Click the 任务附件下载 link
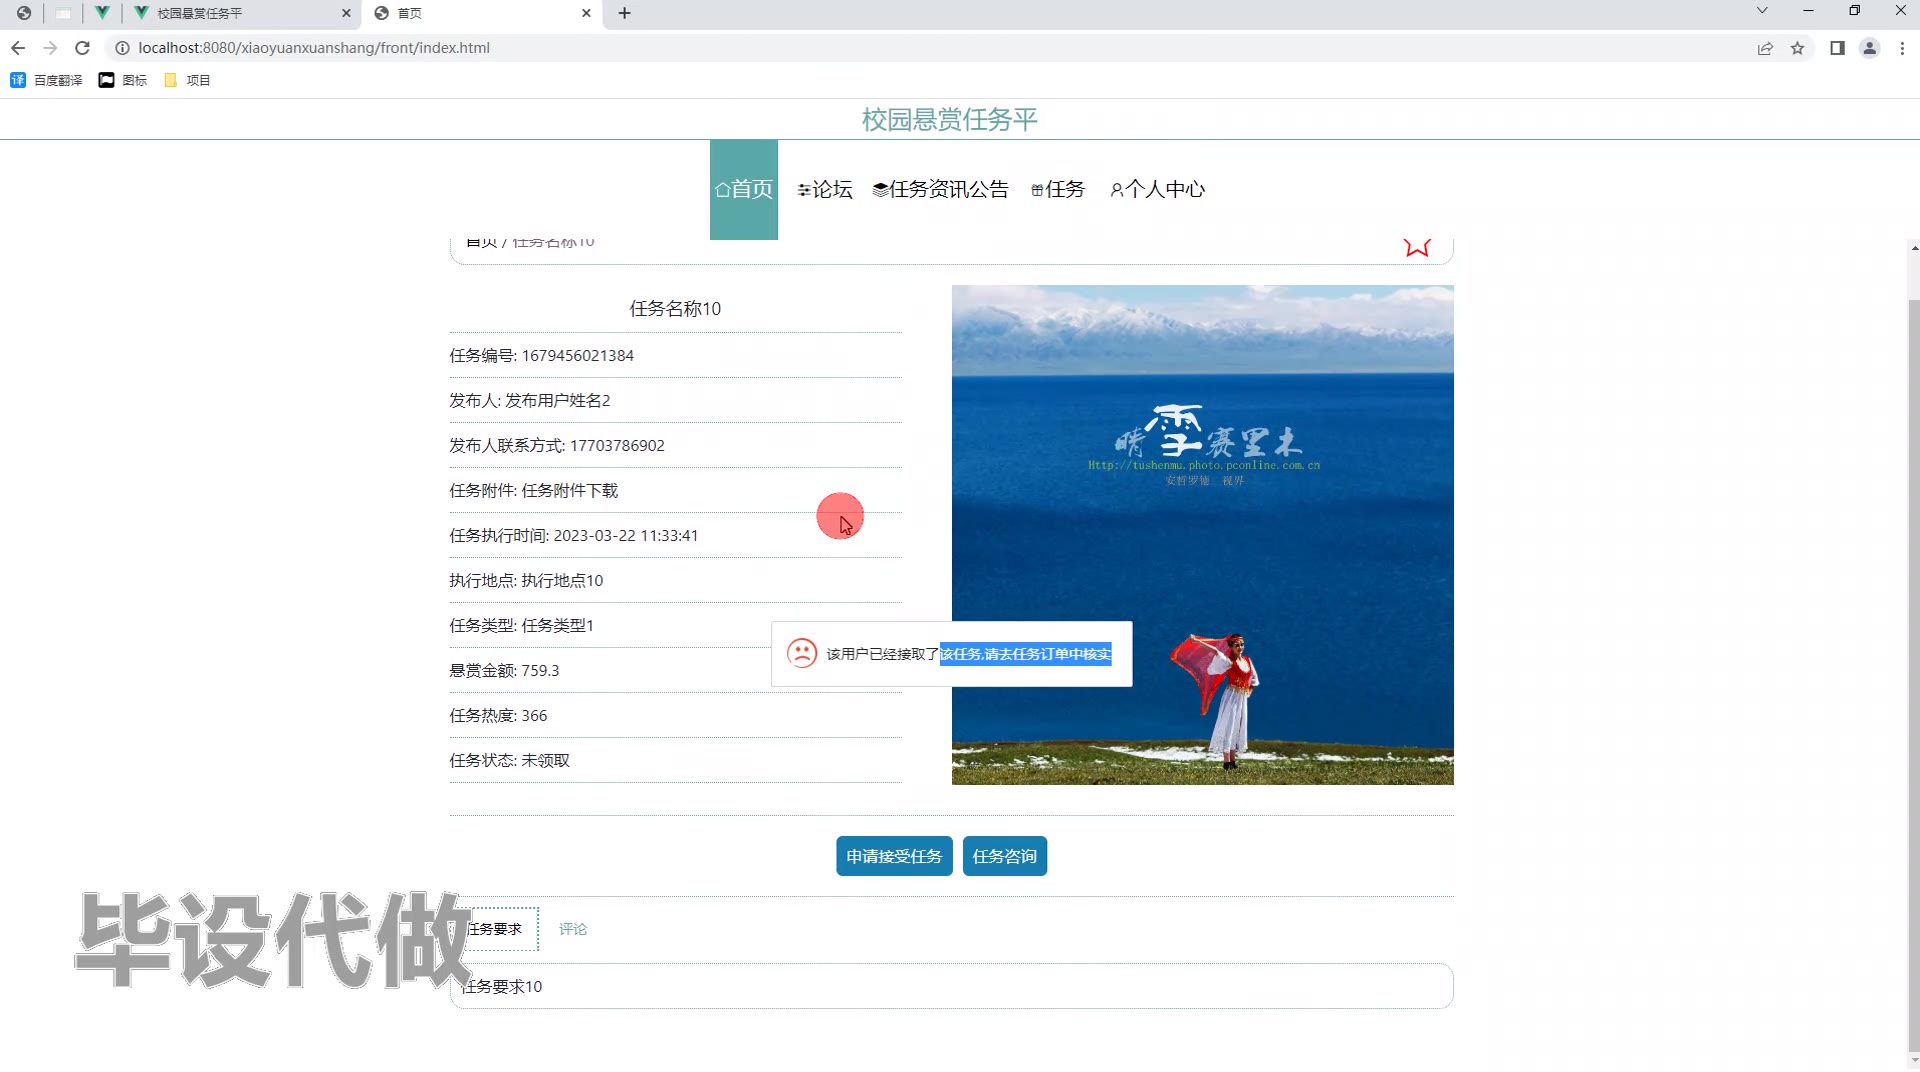The width and height of the screenshot is (1920, 1072). [570, 490]
